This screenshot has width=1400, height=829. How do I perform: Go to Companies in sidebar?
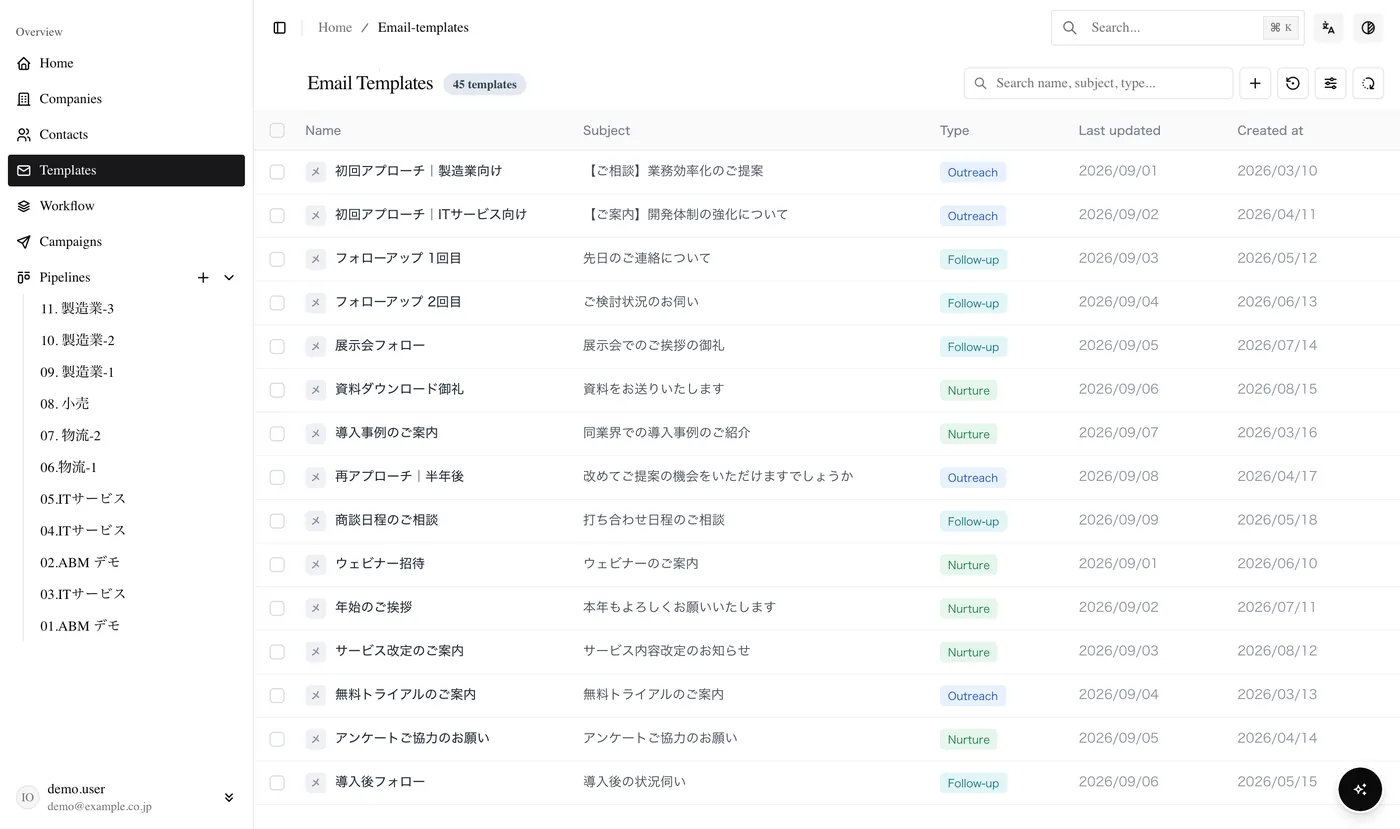tap(126, 99)
